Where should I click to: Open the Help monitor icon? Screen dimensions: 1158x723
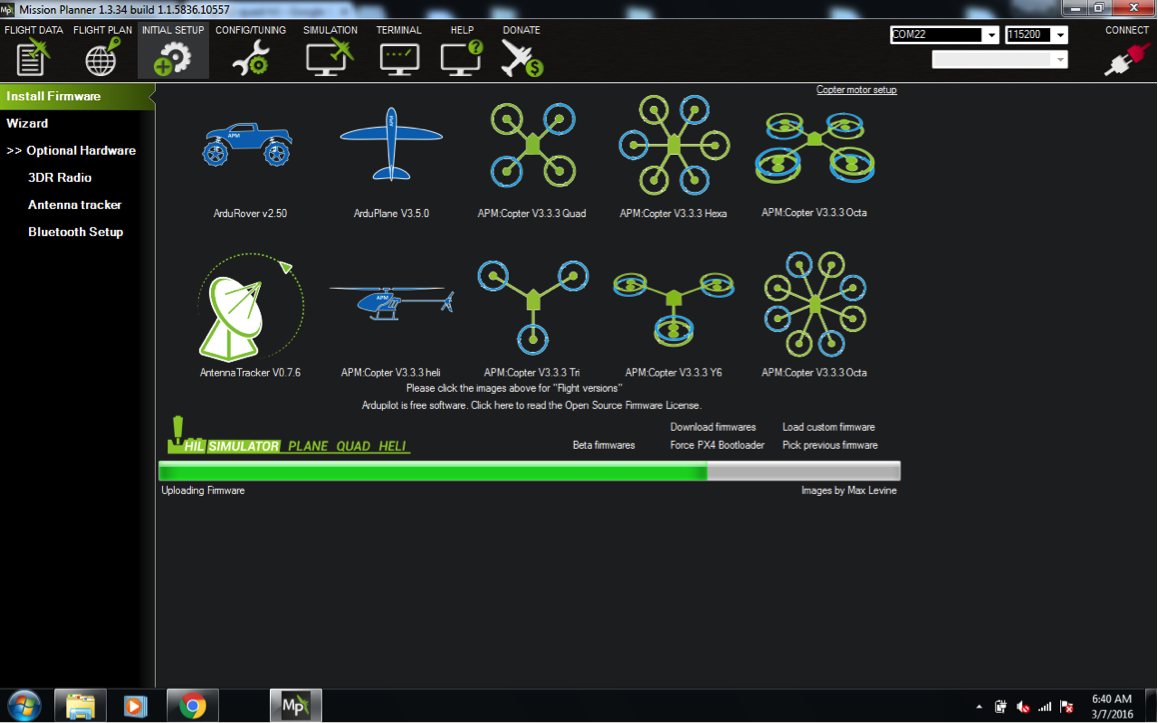[x=462, y=58]
